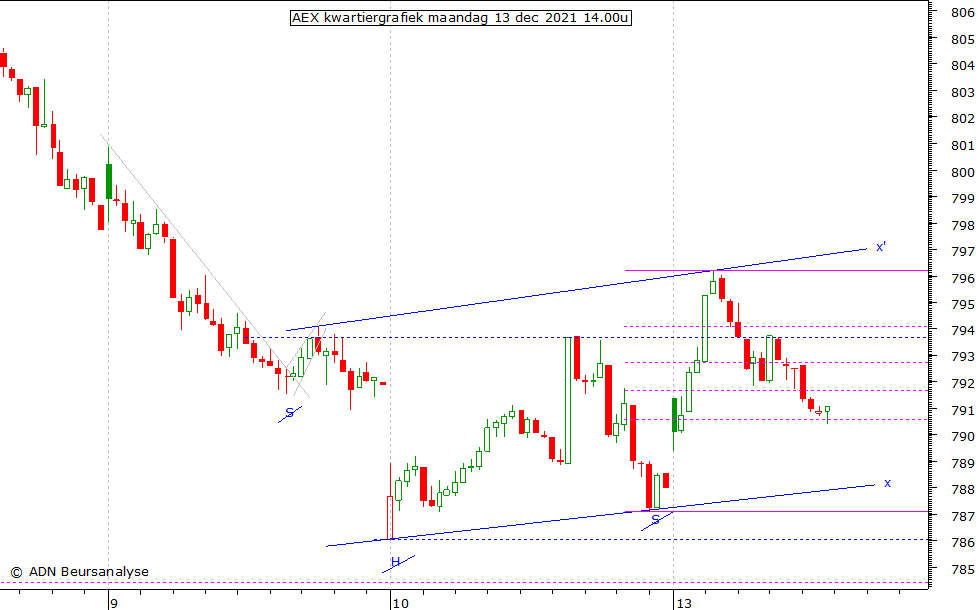Click price label 794 on axis
Image resolution: width=979 pixels, height=610 pixels.
click(962, 330)
